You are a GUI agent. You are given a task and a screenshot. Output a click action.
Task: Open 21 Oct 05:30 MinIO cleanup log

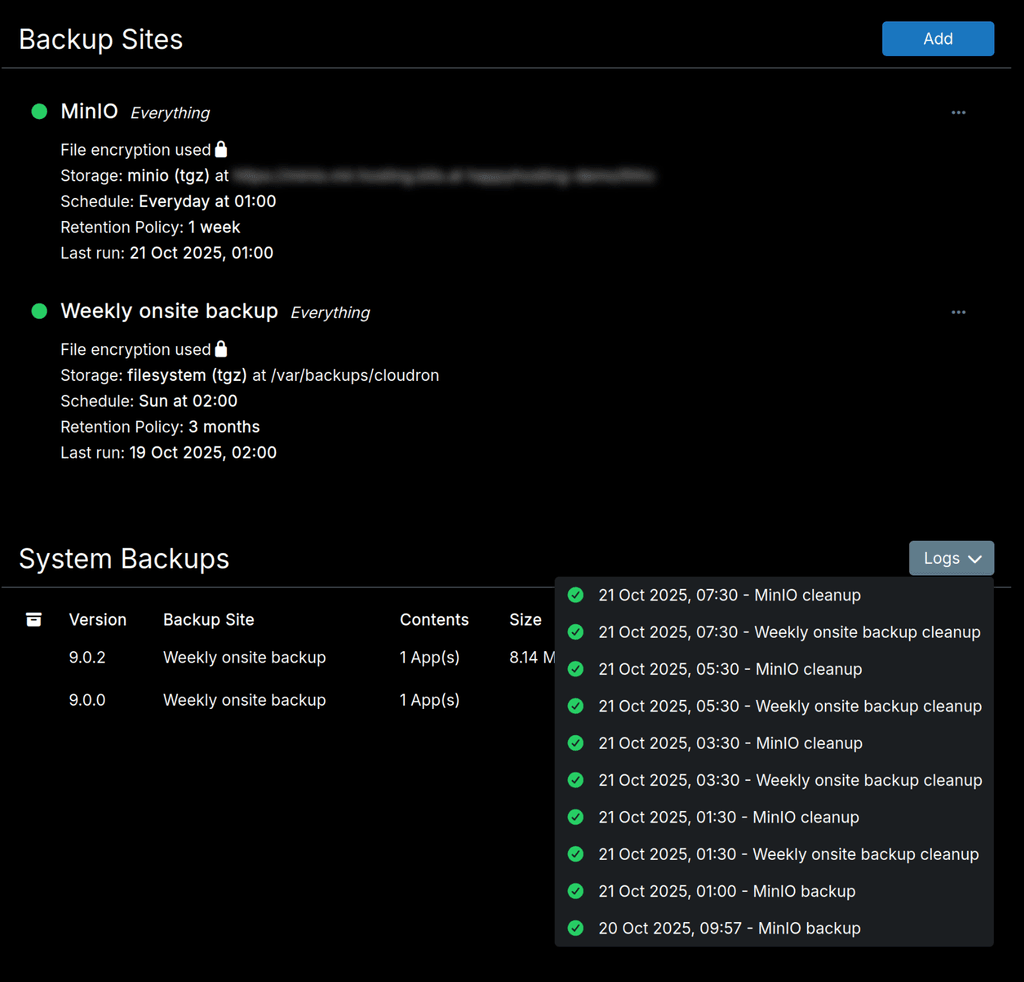[x=730, y=669]
